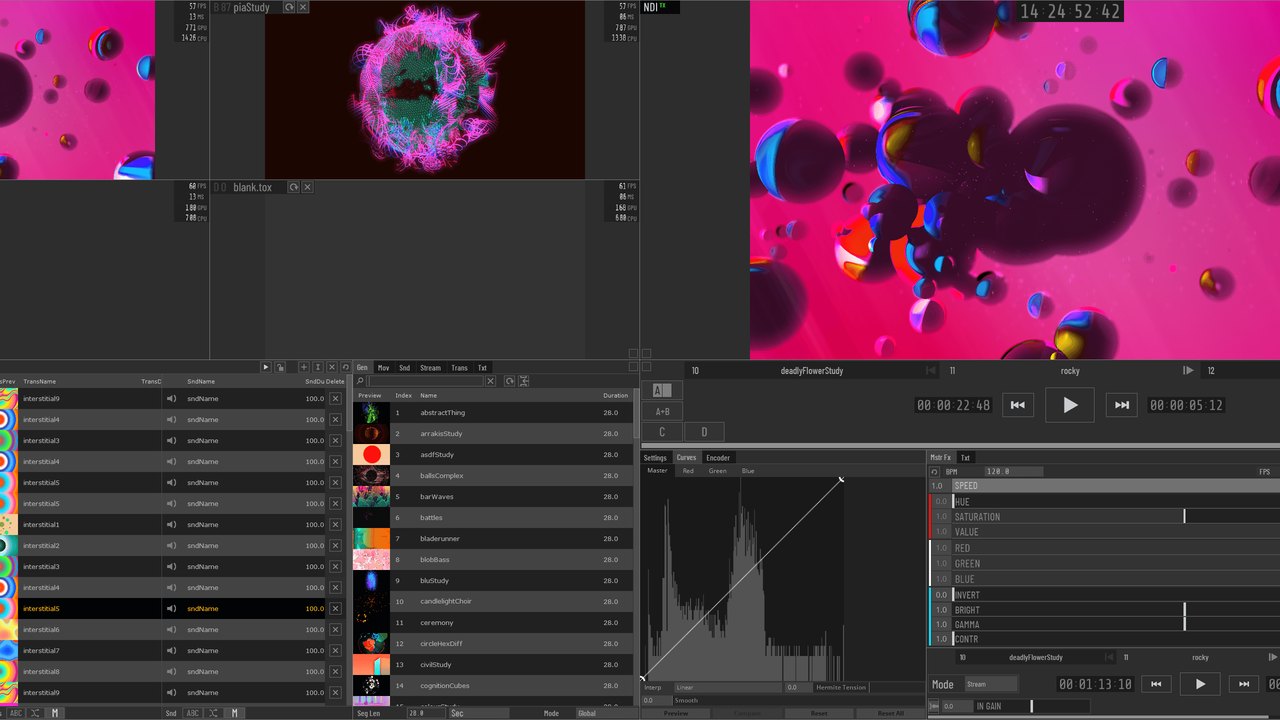
Task: Adjust the IN GAIN slider
Action: tap(1033, 706)
